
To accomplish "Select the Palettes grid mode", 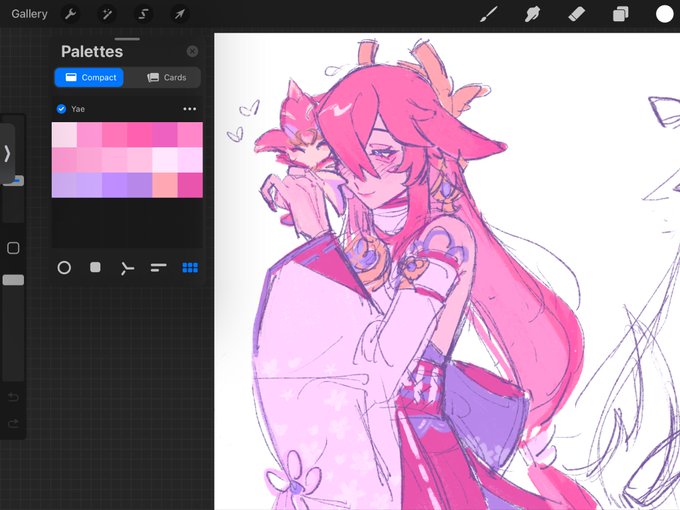I will click(190, 268).
